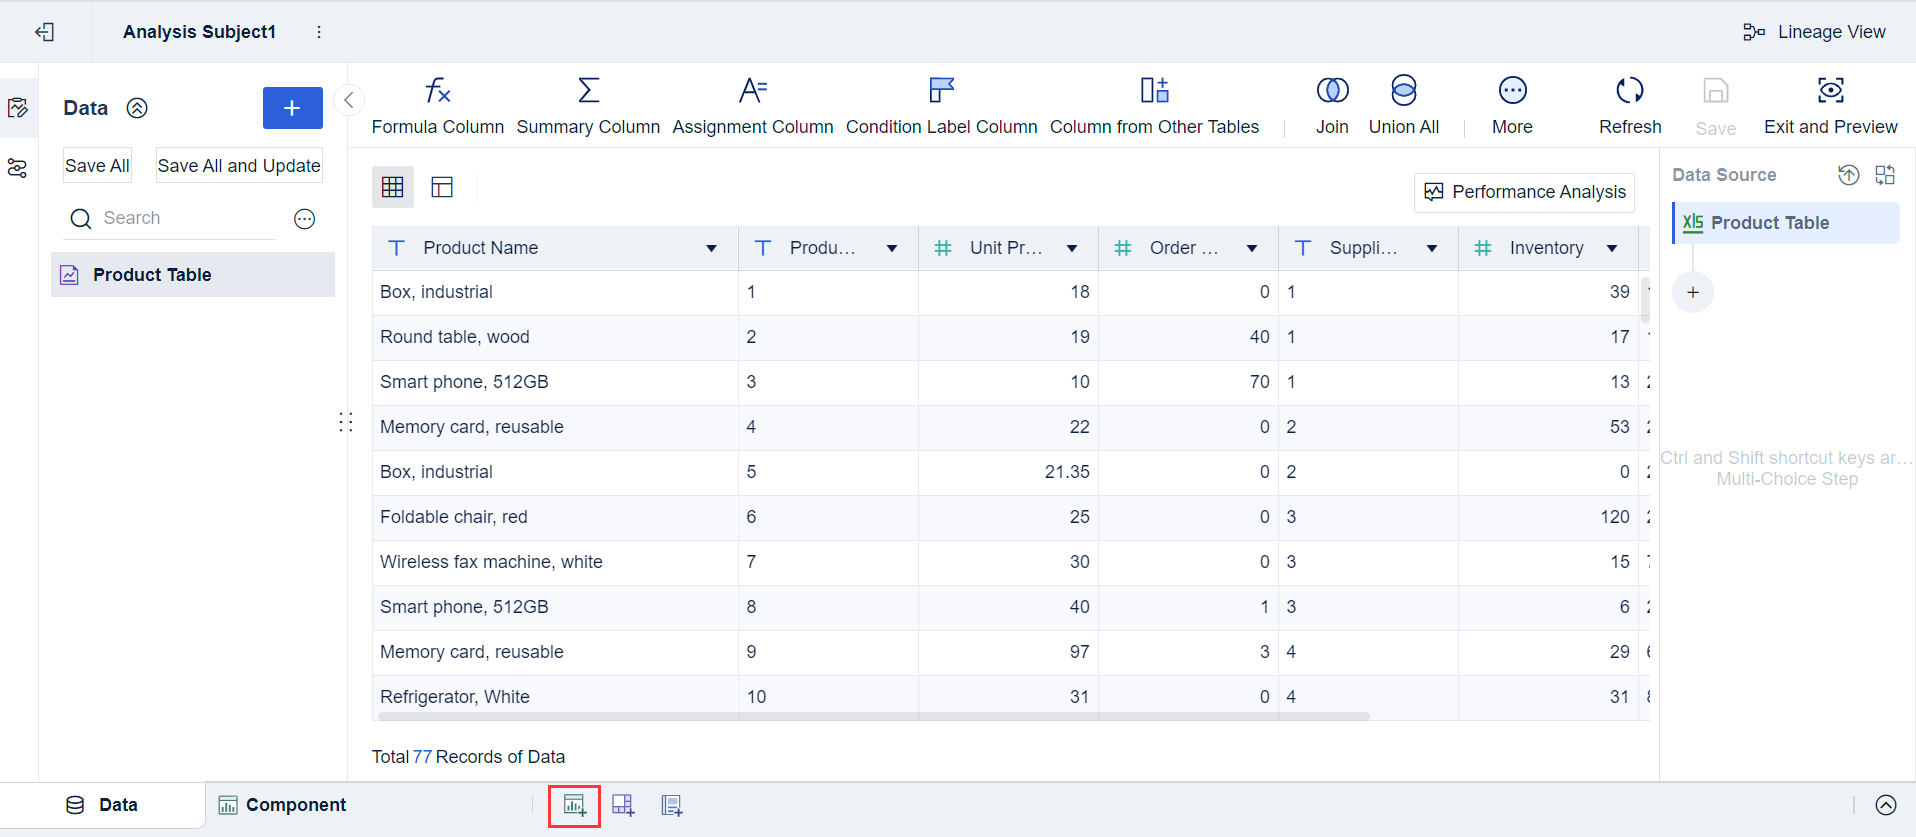Select the Union All tool
The width and height of the screenshot is (1916, 837).
coord(1403,91)
